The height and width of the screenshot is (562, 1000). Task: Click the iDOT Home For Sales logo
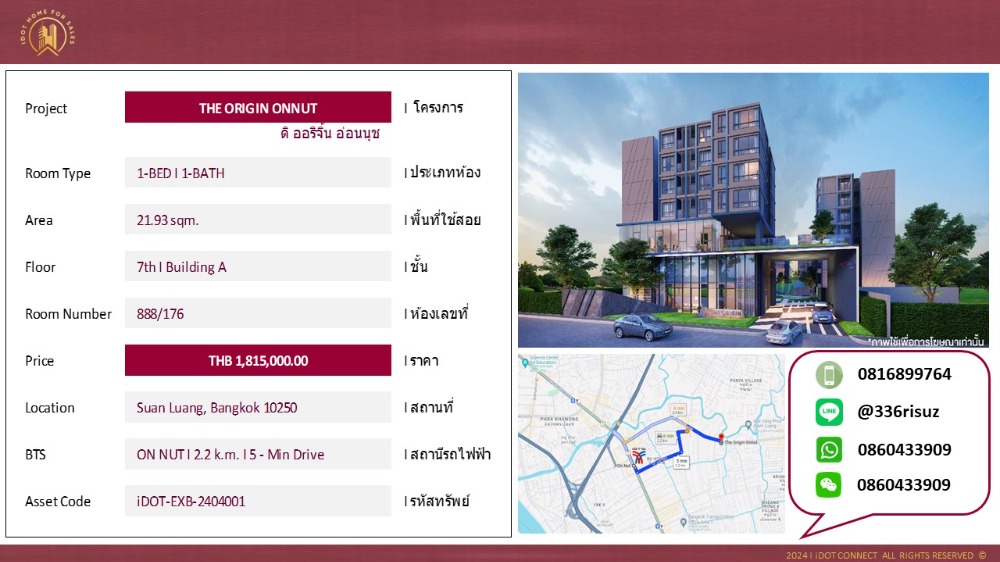click(x=48, y=33)
